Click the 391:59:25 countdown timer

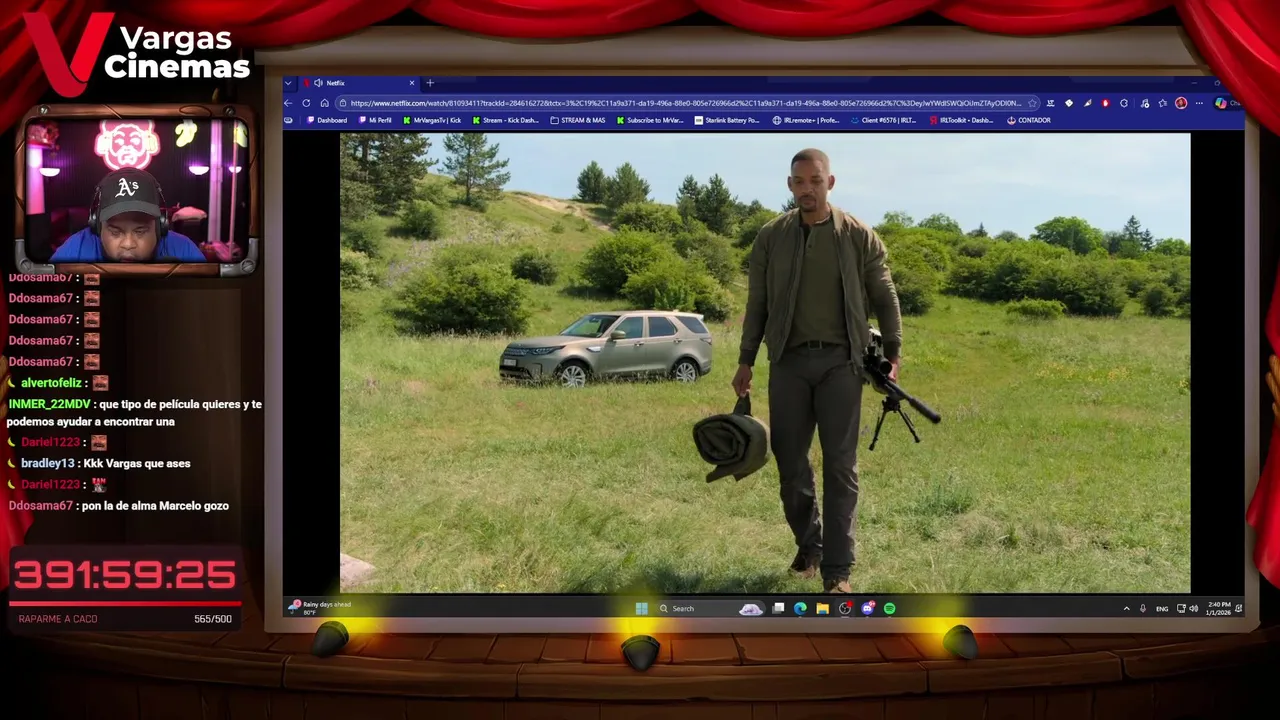point(124,575)
